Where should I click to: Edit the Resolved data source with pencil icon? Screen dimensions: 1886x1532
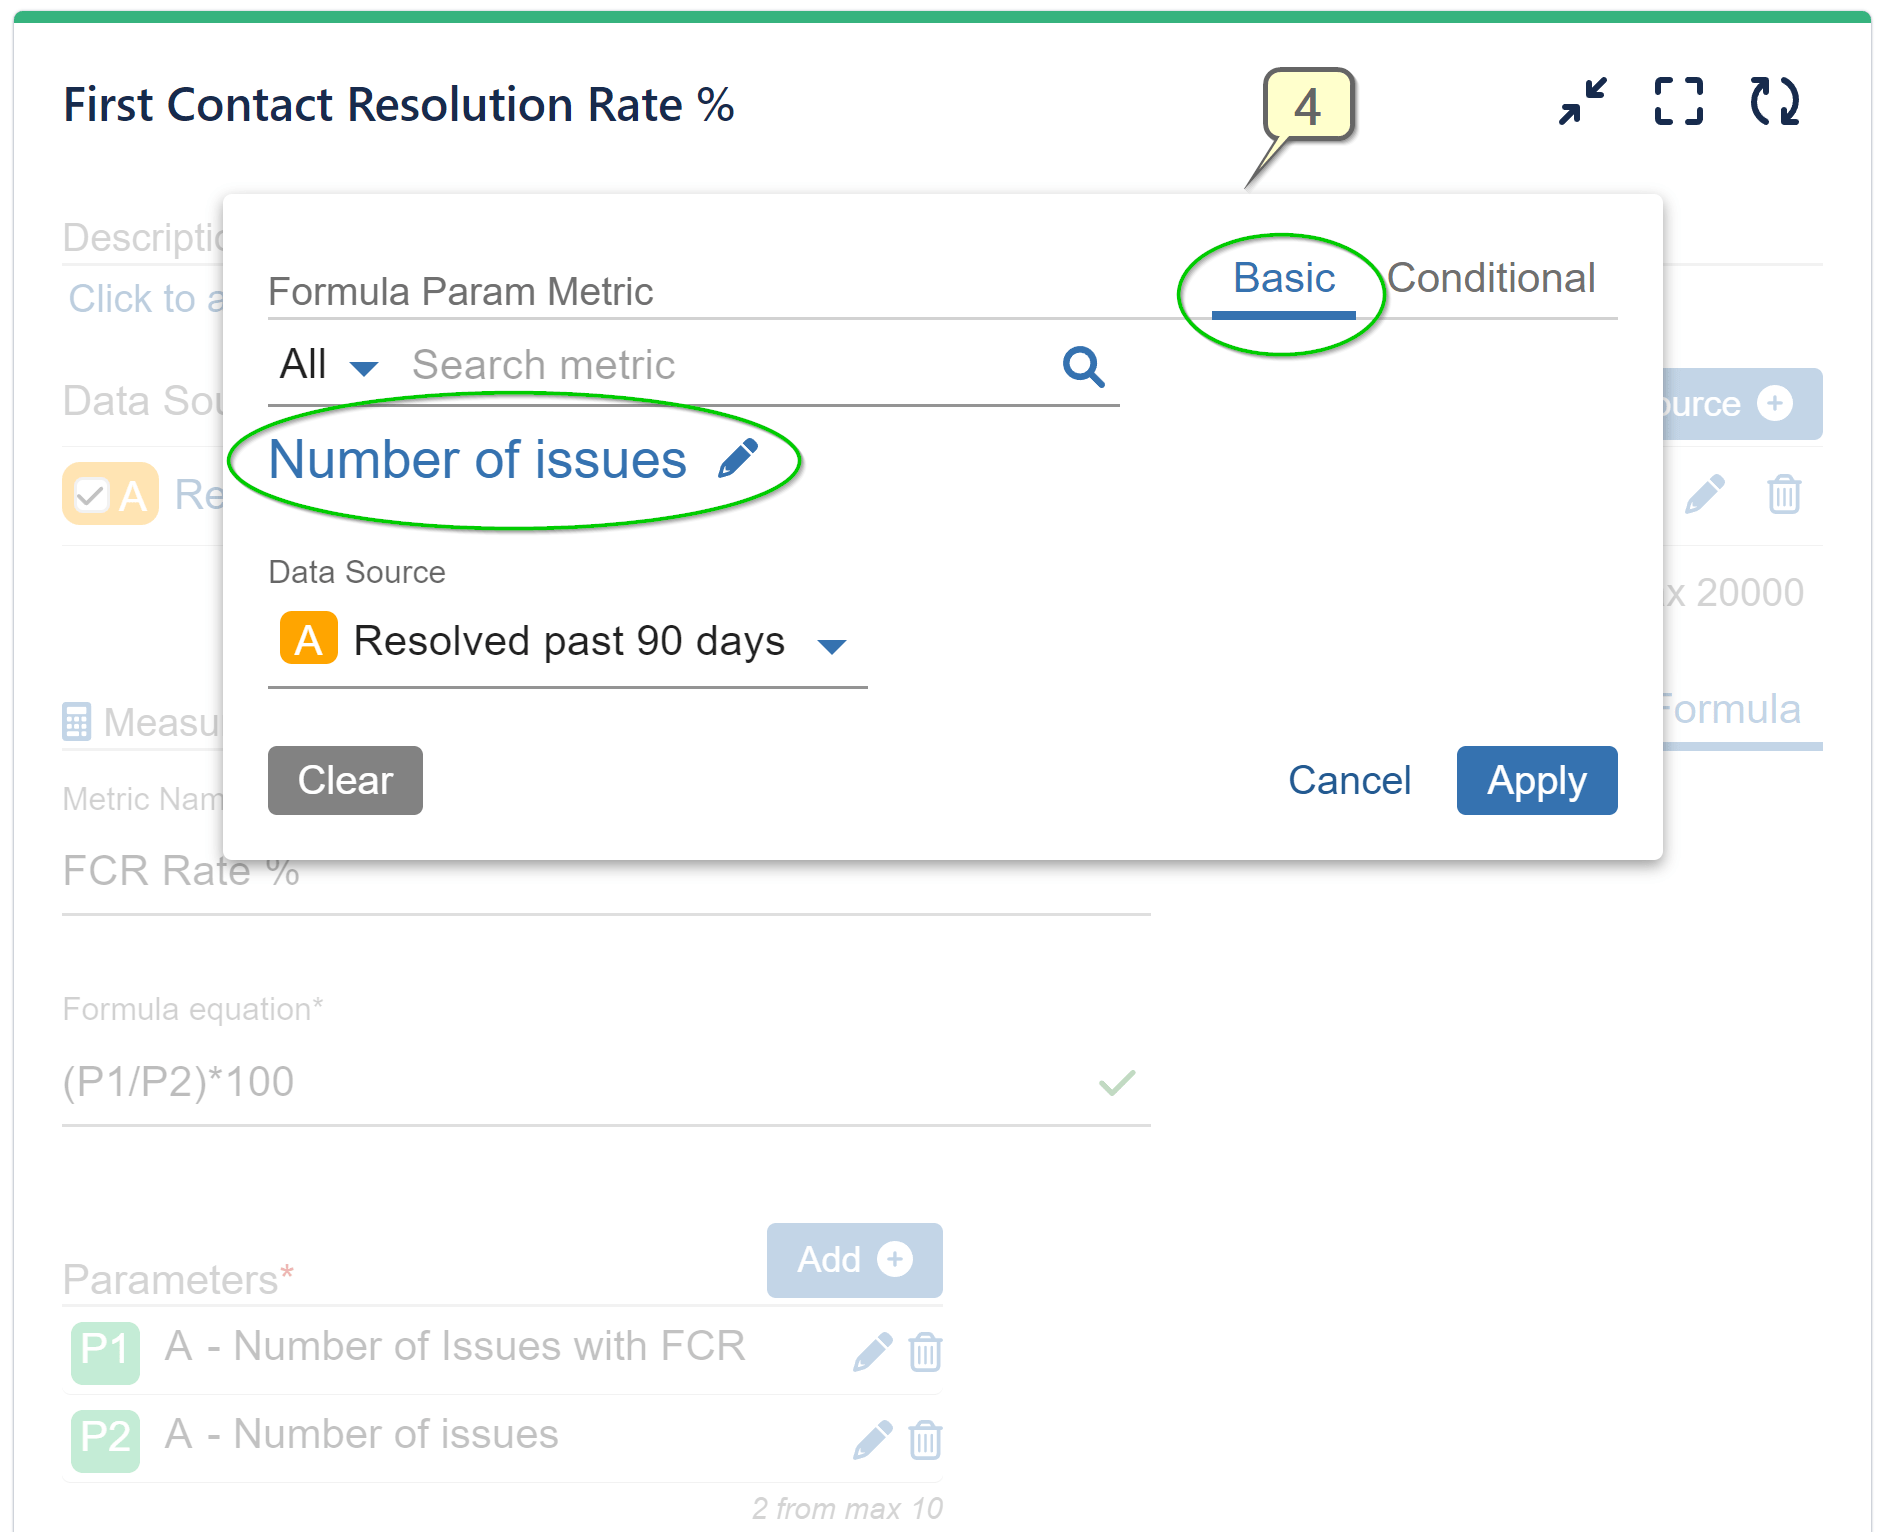[x=1705, y=493]
